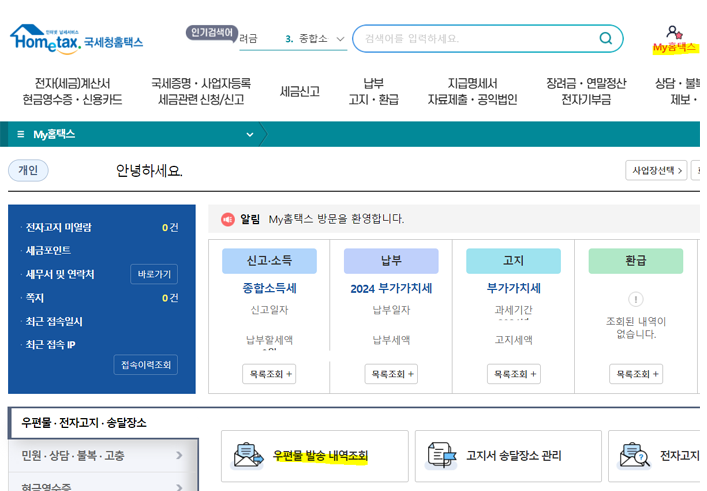The image size is (707, 491).
Task: Click the hamburger icon beside My홈택스
Action: click(20, 134)
